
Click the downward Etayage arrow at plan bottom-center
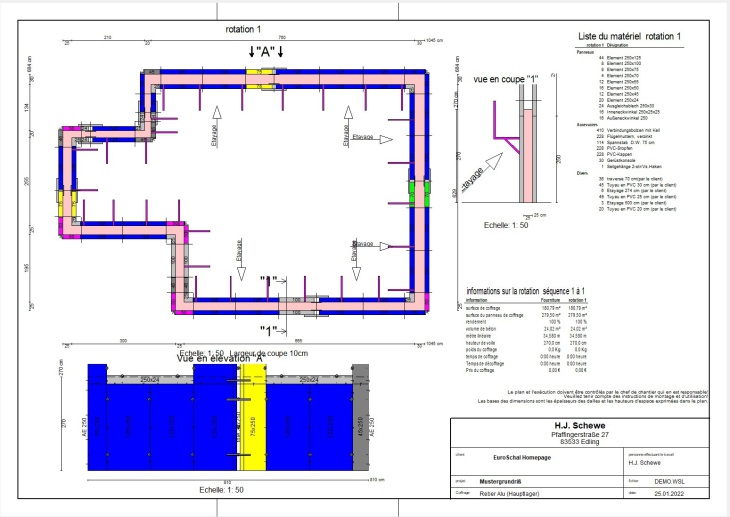pos(239,250)
